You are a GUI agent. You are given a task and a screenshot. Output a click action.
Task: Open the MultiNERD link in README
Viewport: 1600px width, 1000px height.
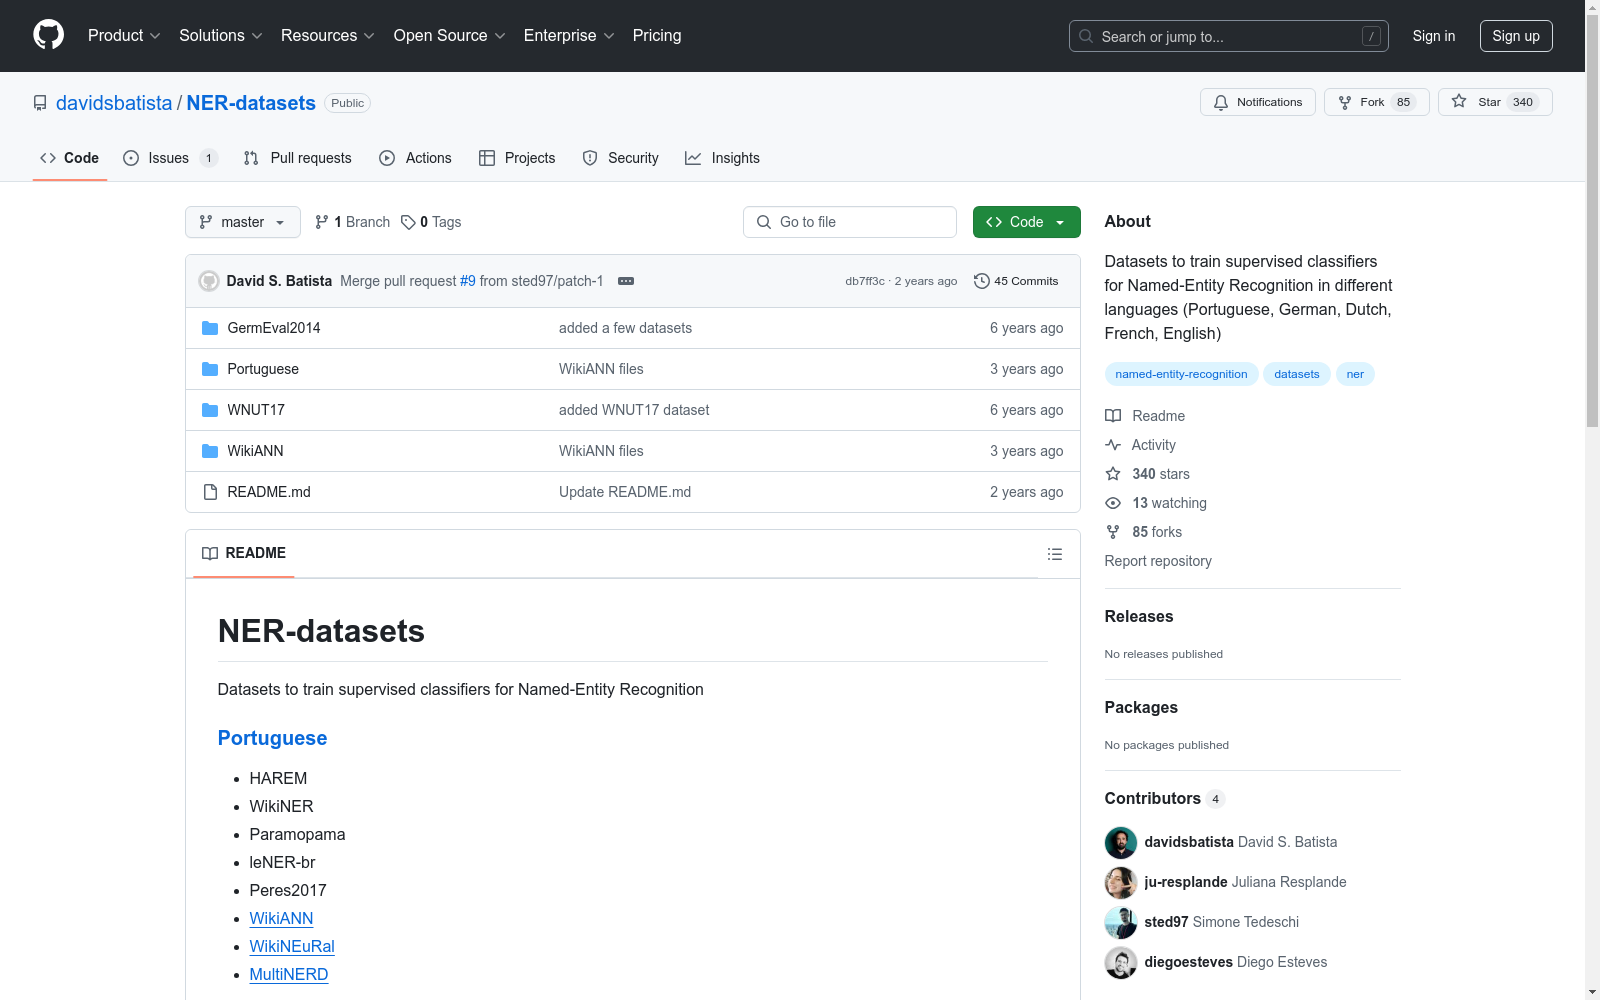point(289,974)
